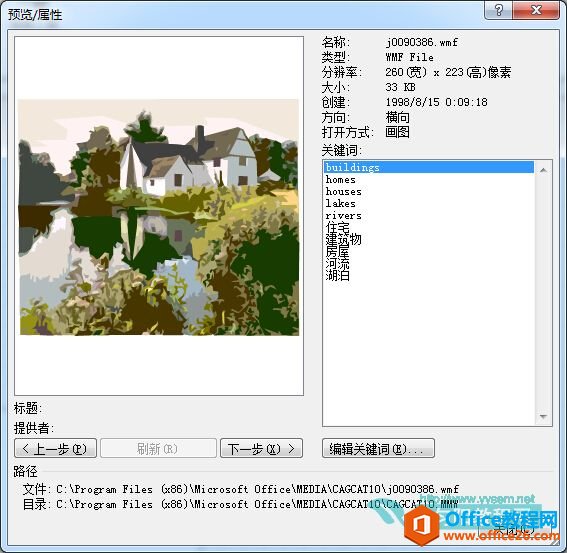This screenshot has width=567, height=553.
Task: Click the house clip art preview image
Action: click(159, 217)
